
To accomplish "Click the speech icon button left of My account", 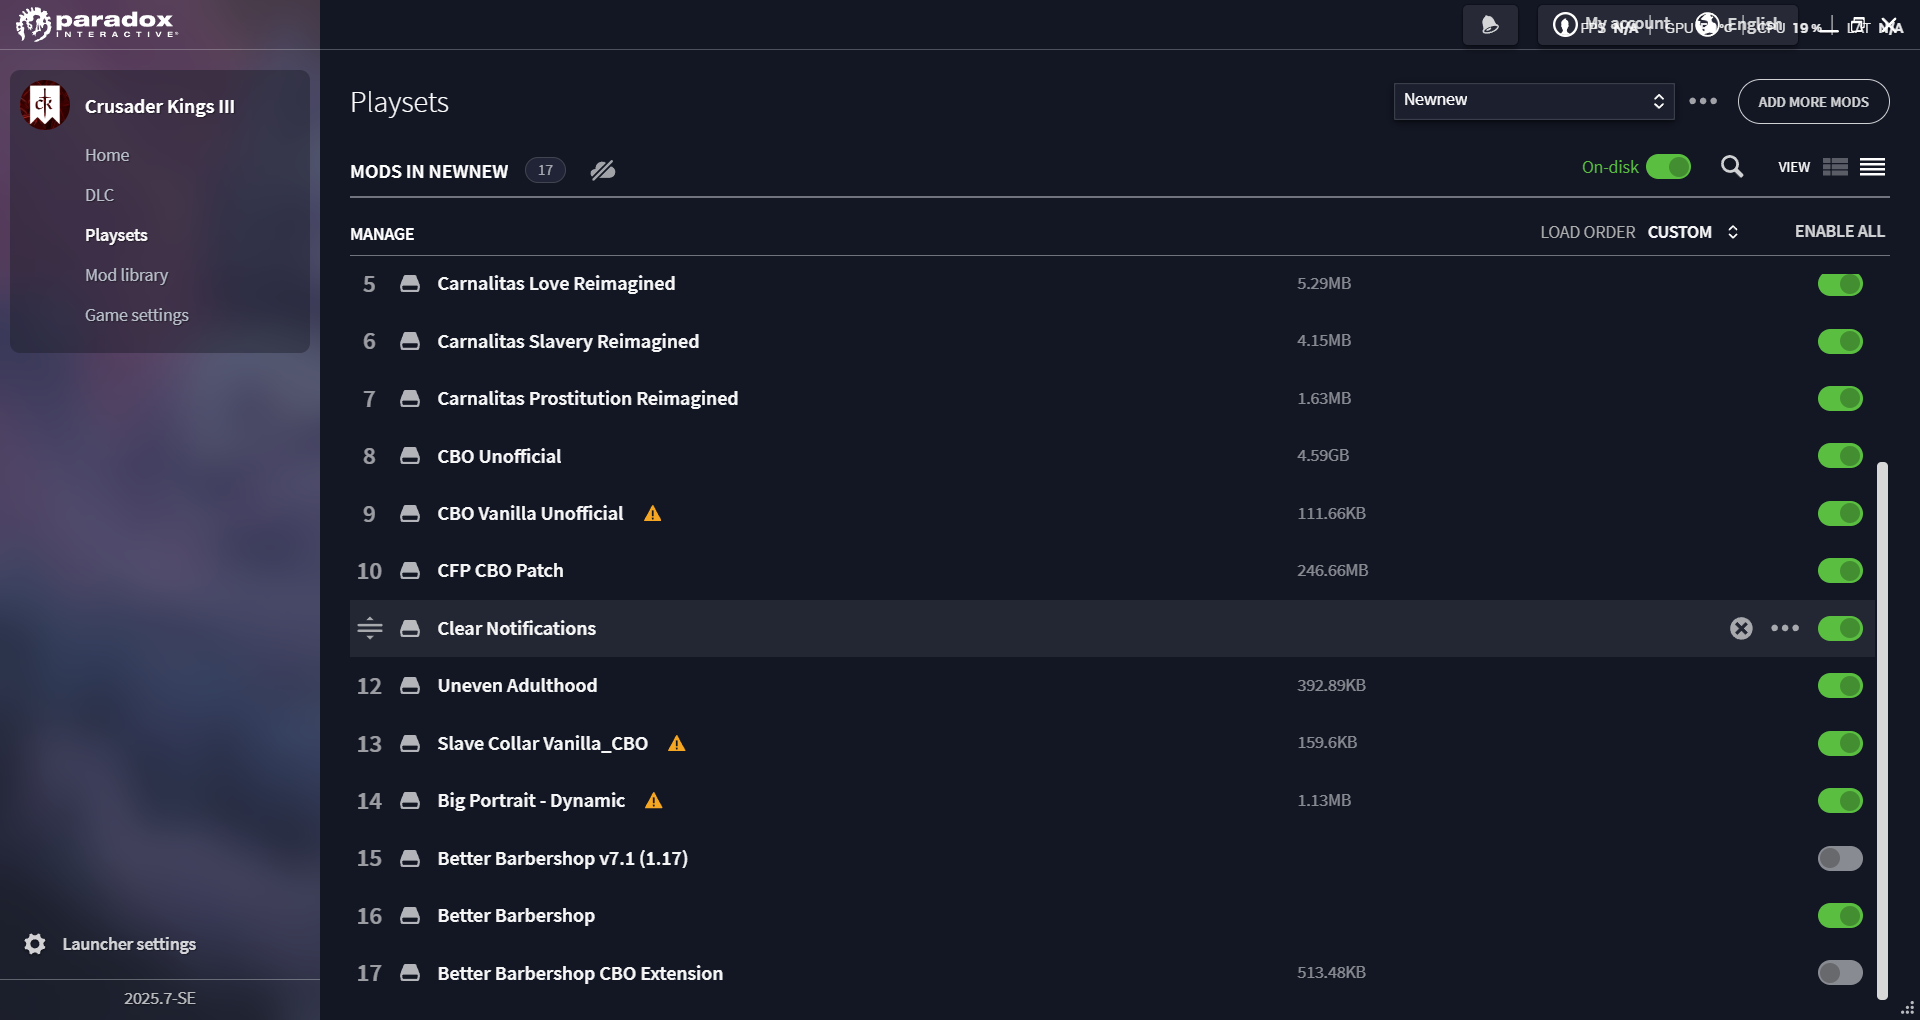I will pos(1490,25).
